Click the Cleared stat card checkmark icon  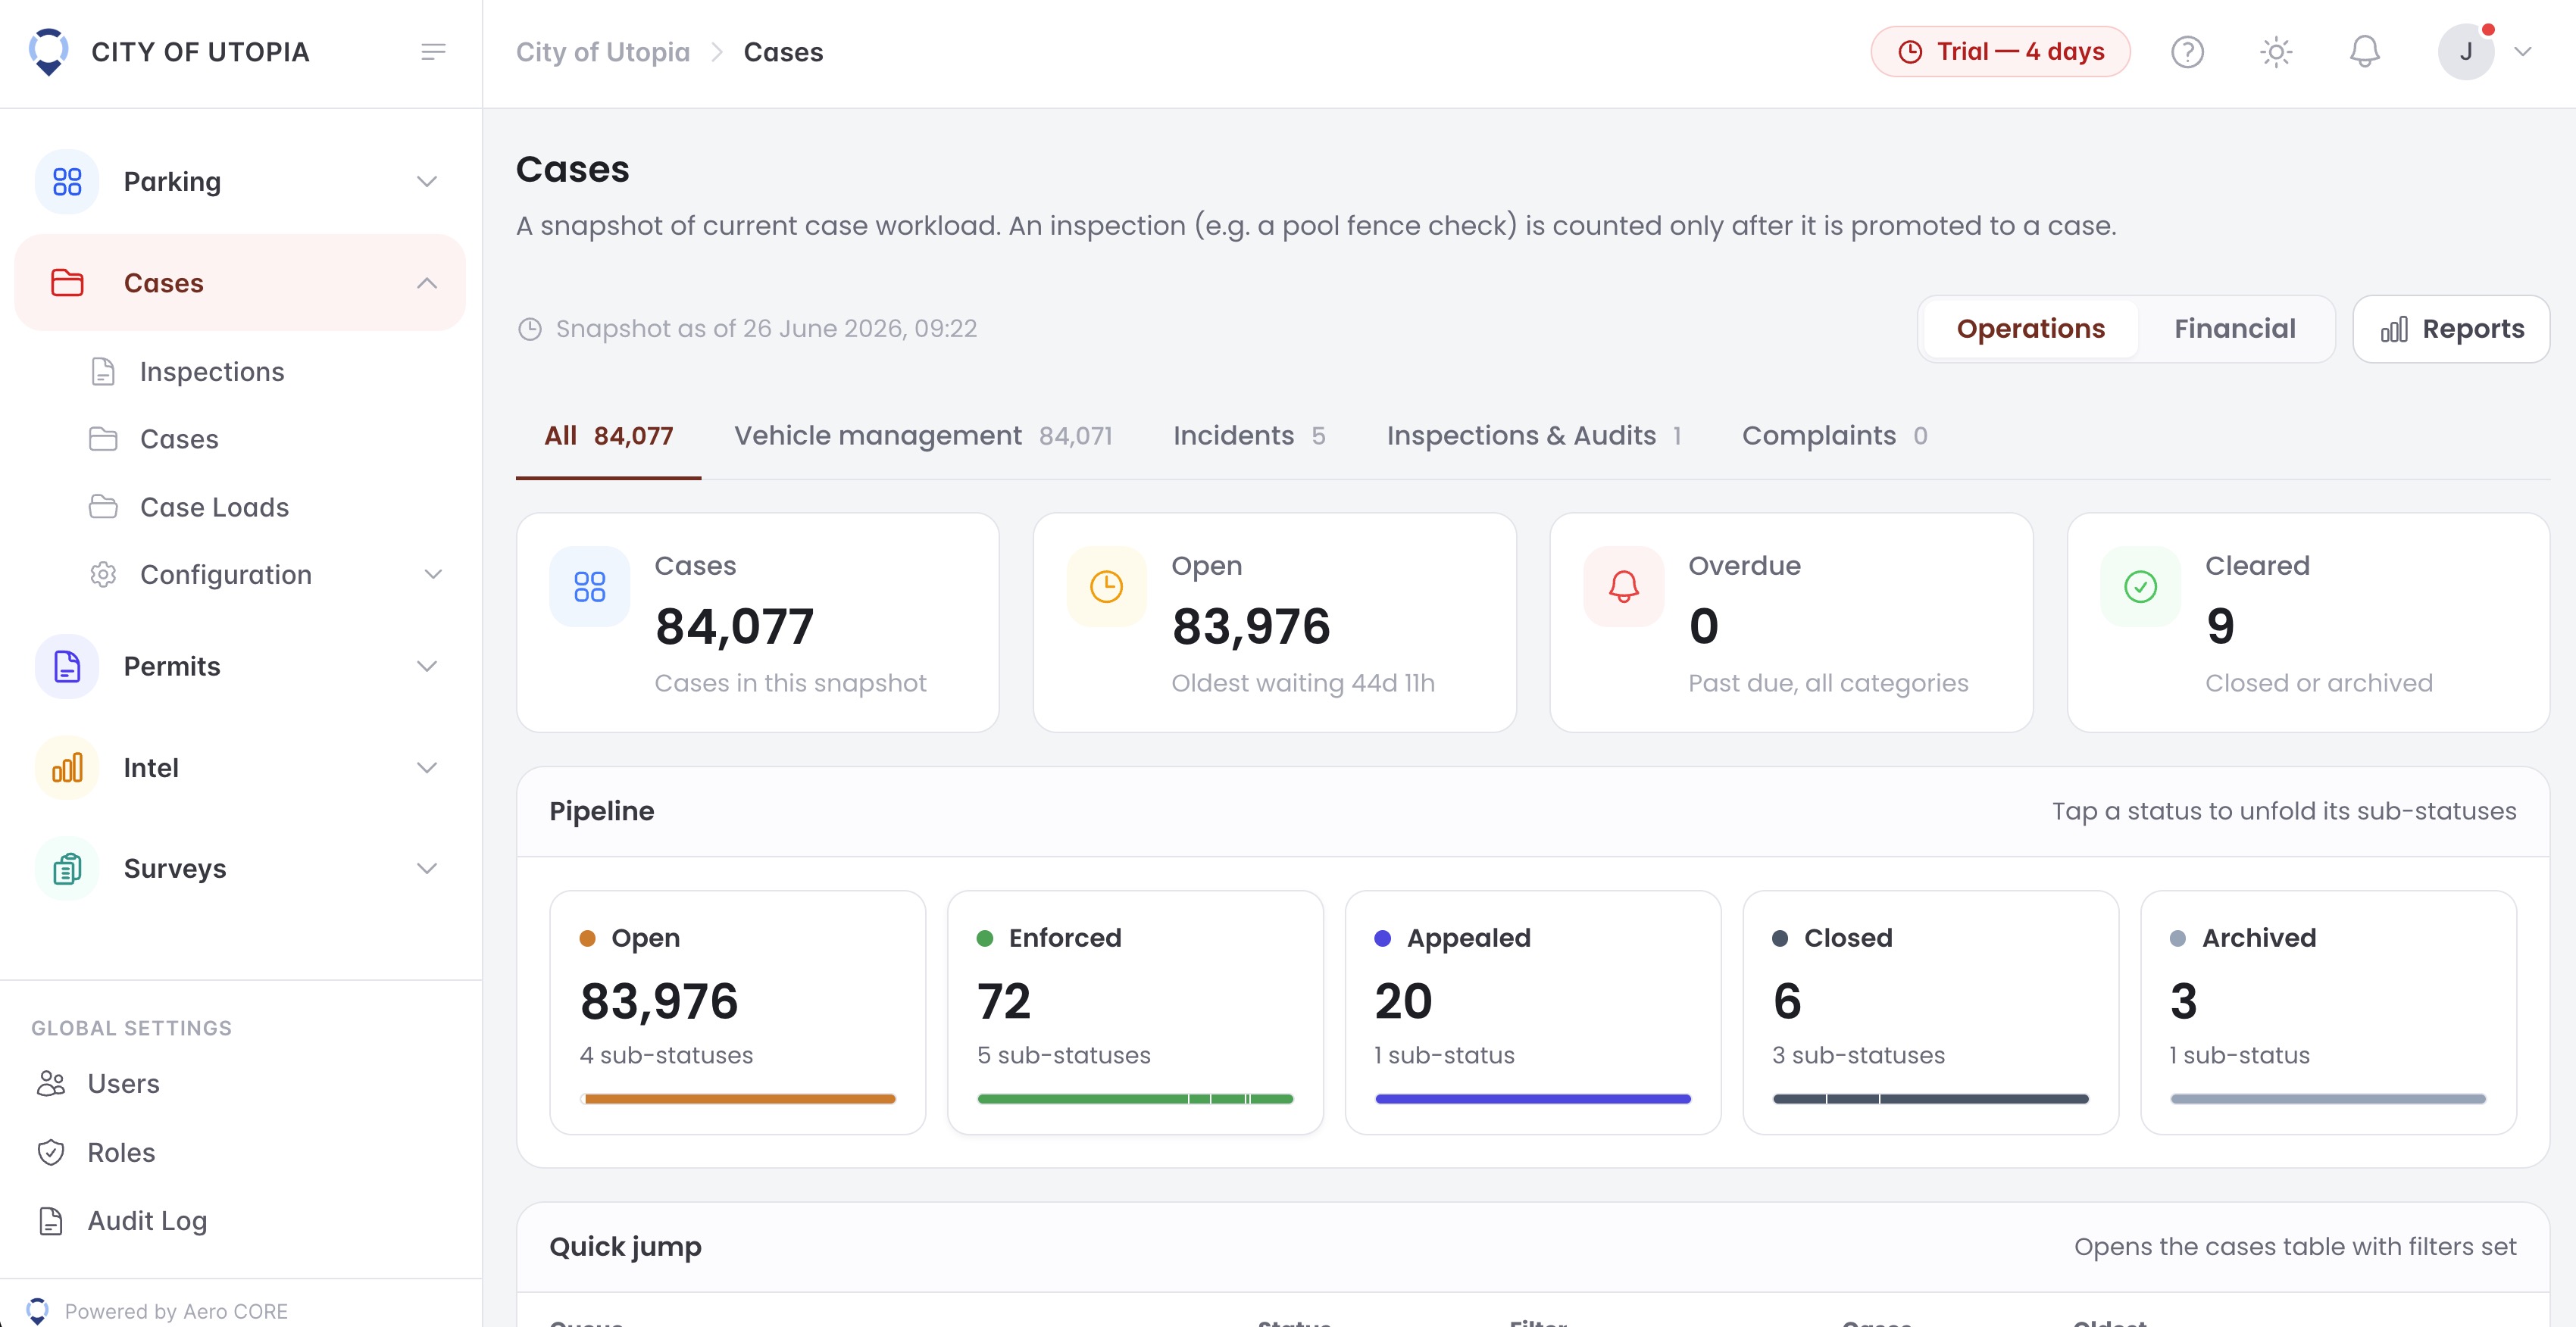pos(2141,587)
